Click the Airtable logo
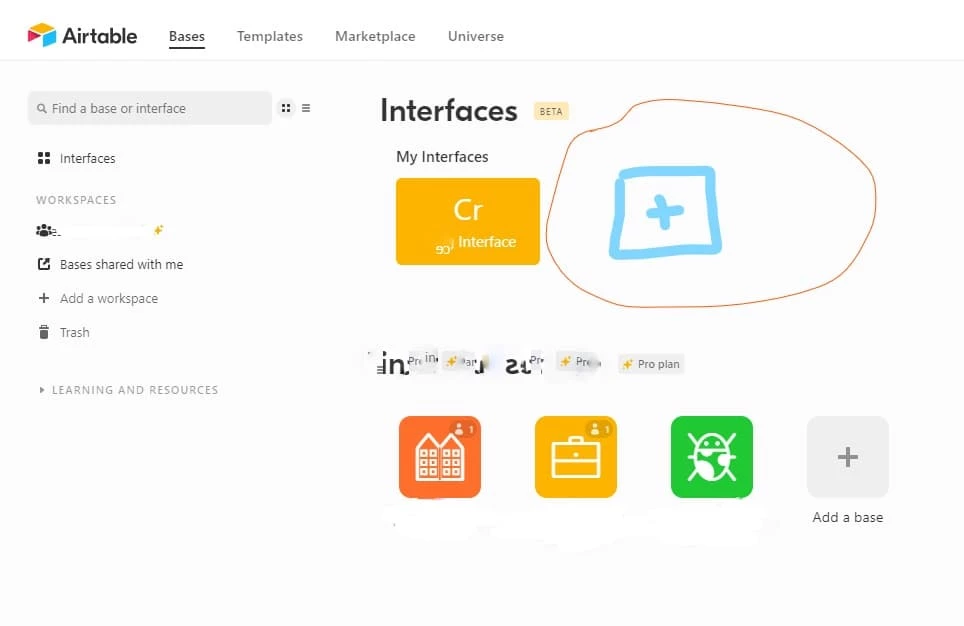 (x=82, y=36)
